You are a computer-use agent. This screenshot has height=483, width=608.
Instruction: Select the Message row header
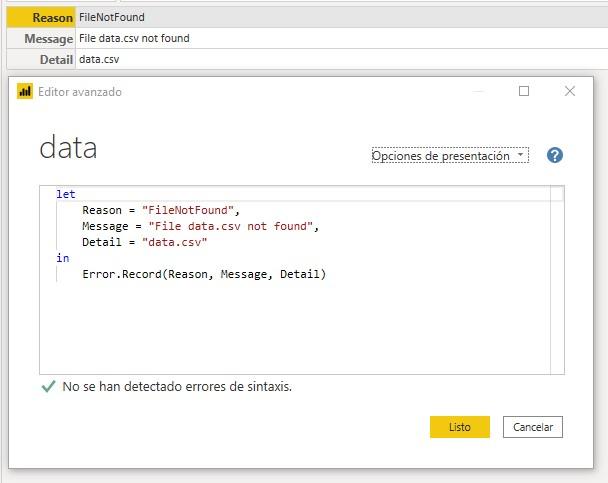coord(41,38)
